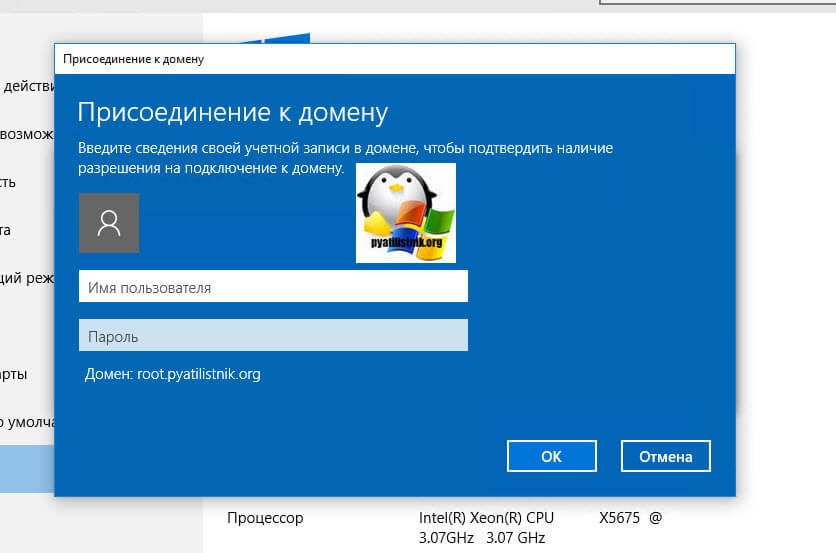This screenshot has width=836, height=553.
Task: Click the penguin pyatilistnik.org logo image
Action: click(406, 213)
